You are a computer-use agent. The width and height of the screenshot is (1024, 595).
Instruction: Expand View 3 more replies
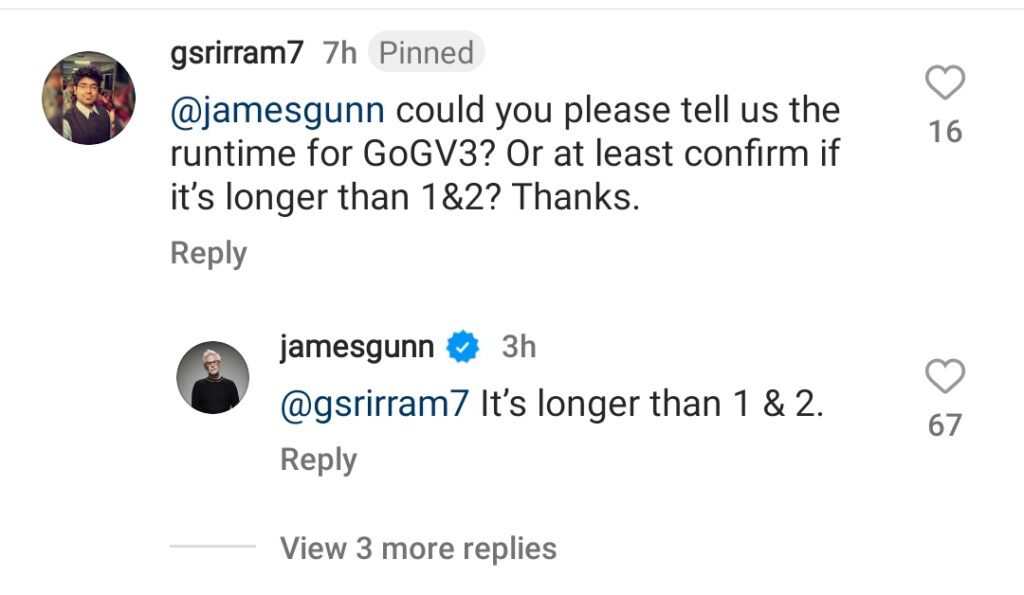418,548
